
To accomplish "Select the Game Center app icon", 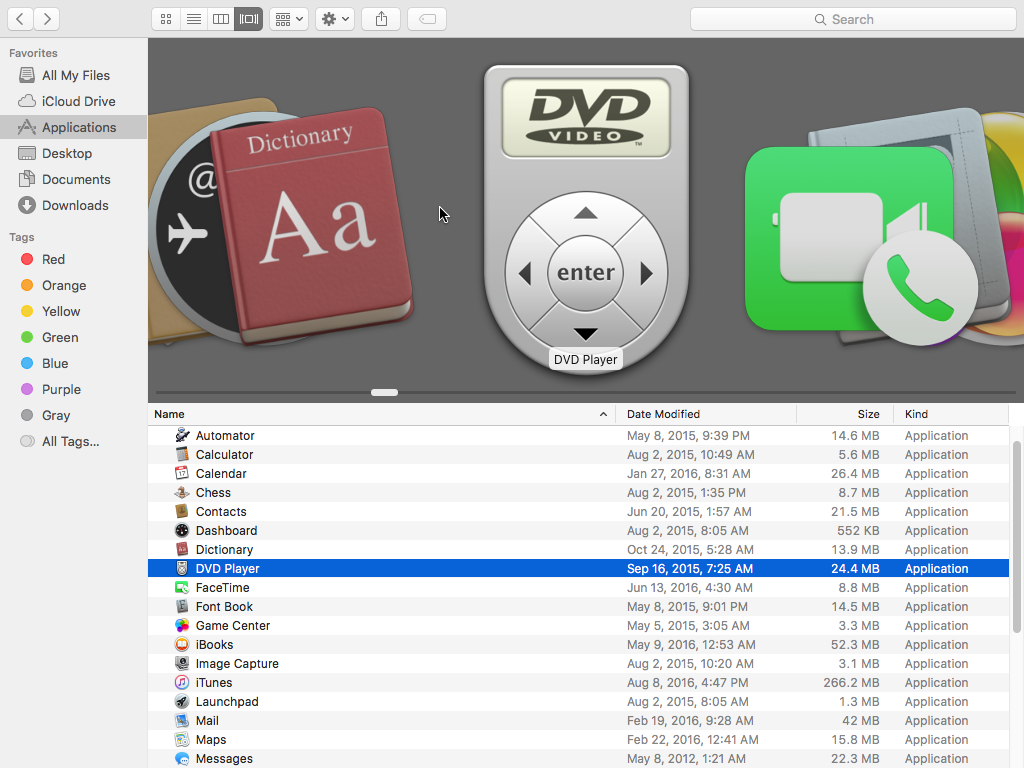I will click(182, 625).
